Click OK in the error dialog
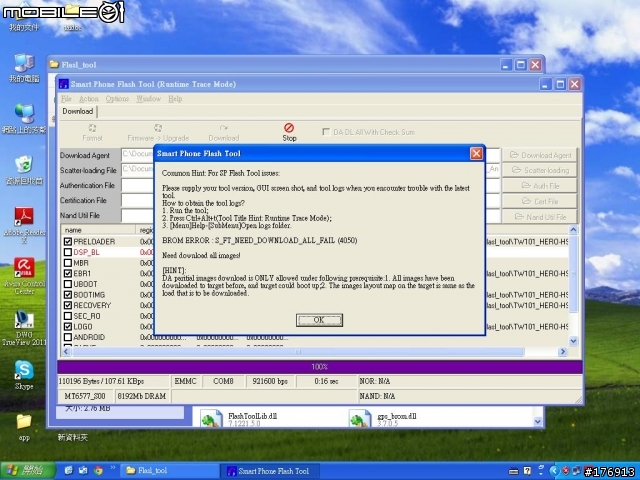The height and width of the screenshot is (480, 640). (319, 320)
